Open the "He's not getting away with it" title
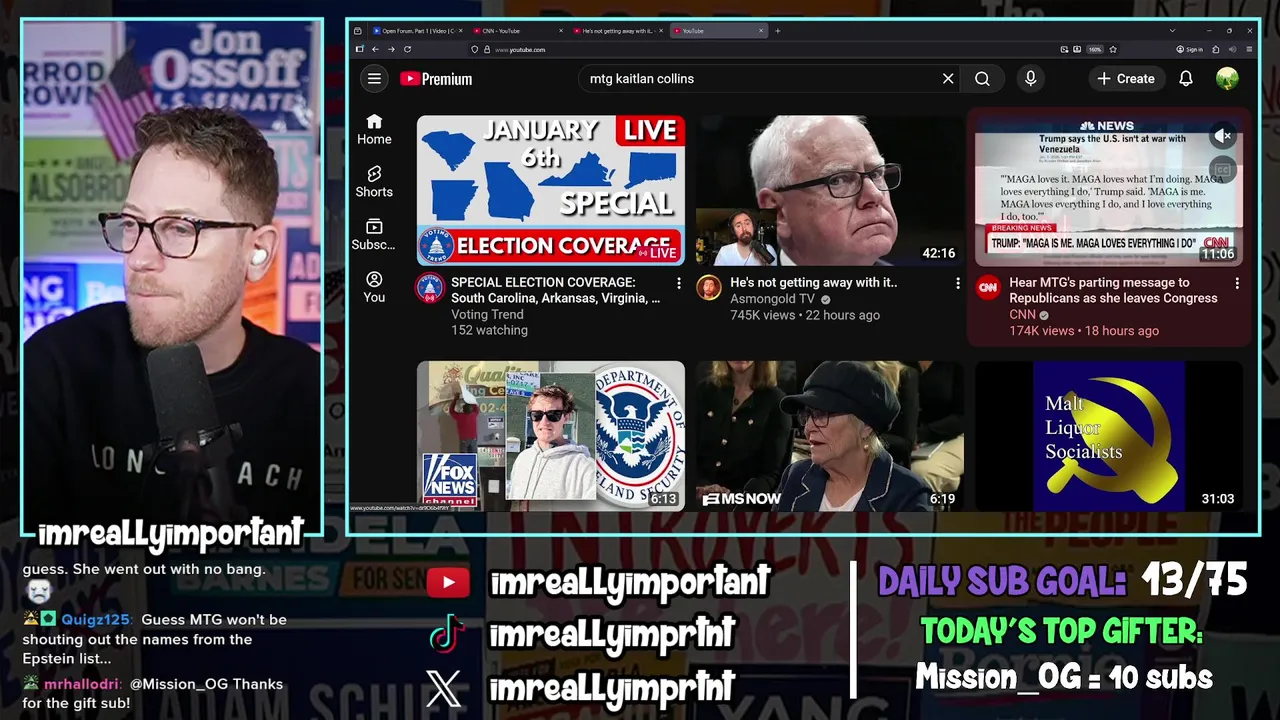This screenshot has width=1280, height=720. (814, 283)
